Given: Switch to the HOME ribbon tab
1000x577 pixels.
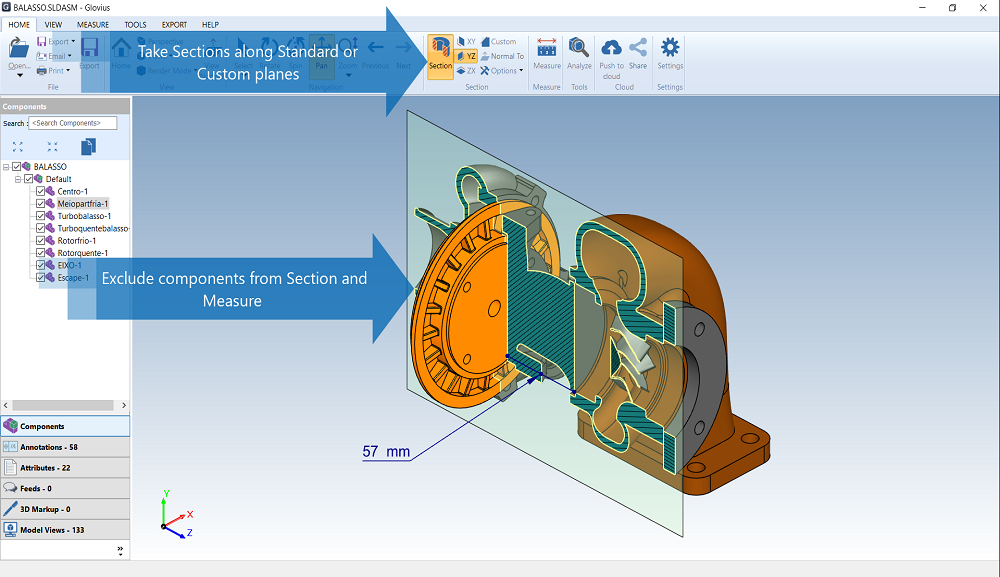Looking at the screenshot, I should pyautogui.click(x=19, y=25).
